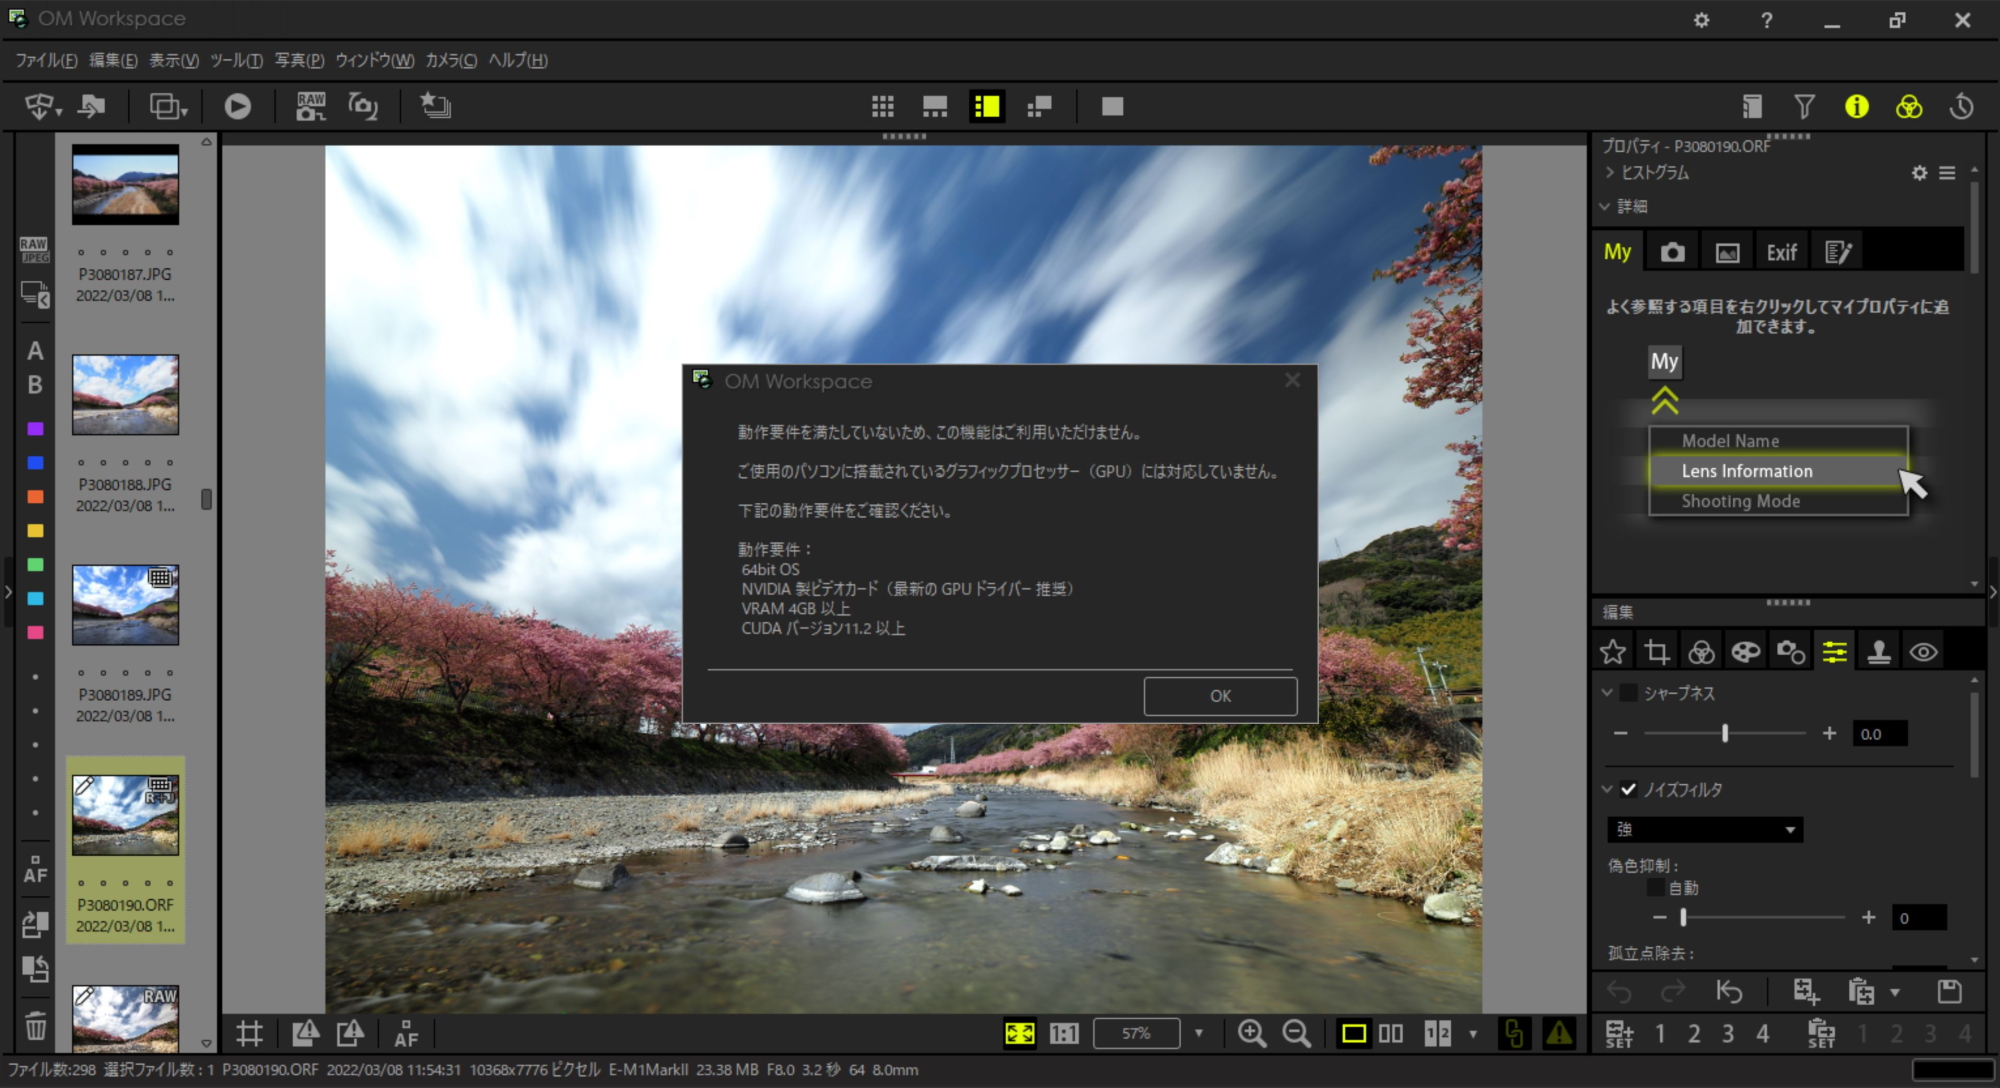Screen dimensions: 2000x1088
Task: Select Shooting Mode in the list
Action: pyautogui.click(x=1778, y=501)
